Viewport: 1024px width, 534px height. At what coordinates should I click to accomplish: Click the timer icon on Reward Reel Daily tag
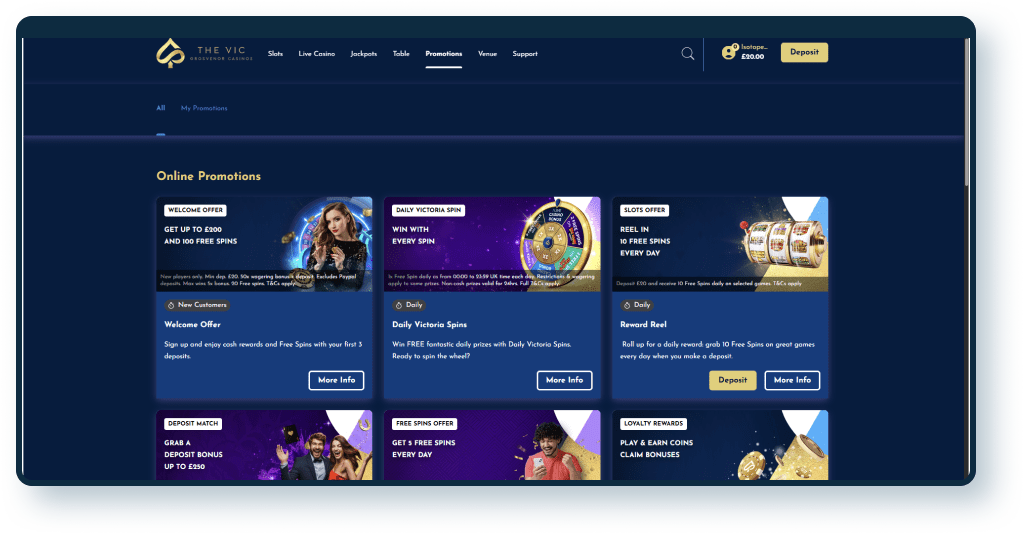pyautogui.click(x=627, y=305)
